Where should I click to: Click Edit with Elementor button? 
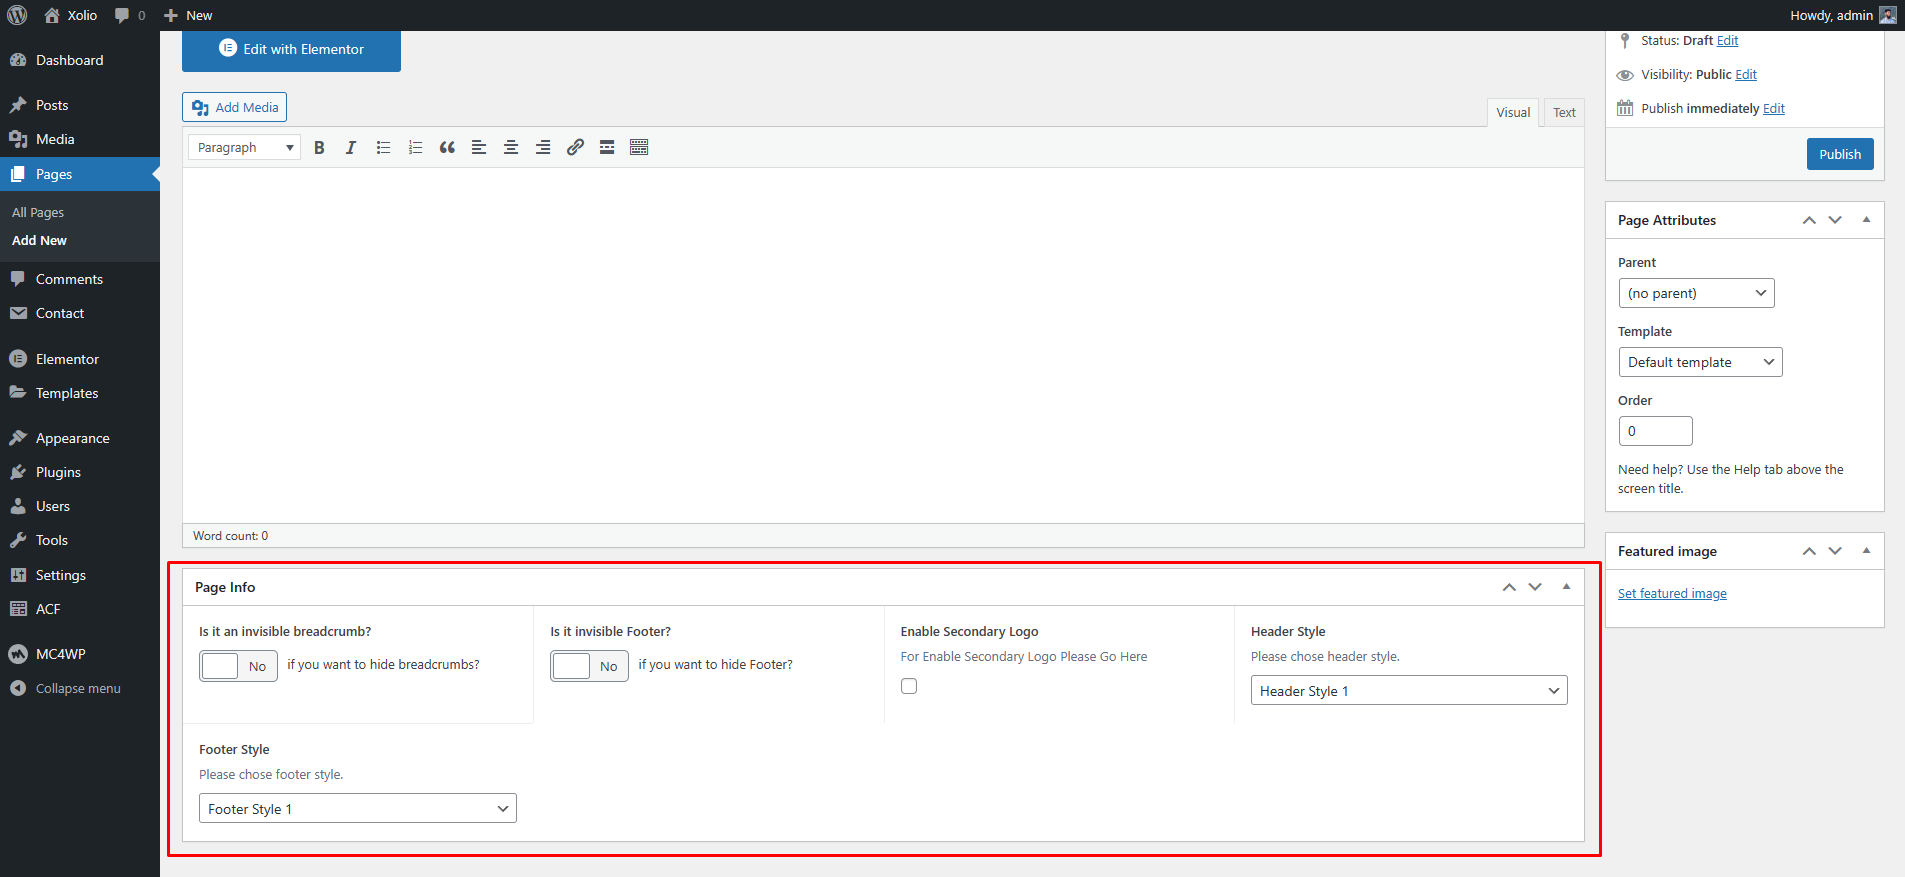tap(291, 50)
